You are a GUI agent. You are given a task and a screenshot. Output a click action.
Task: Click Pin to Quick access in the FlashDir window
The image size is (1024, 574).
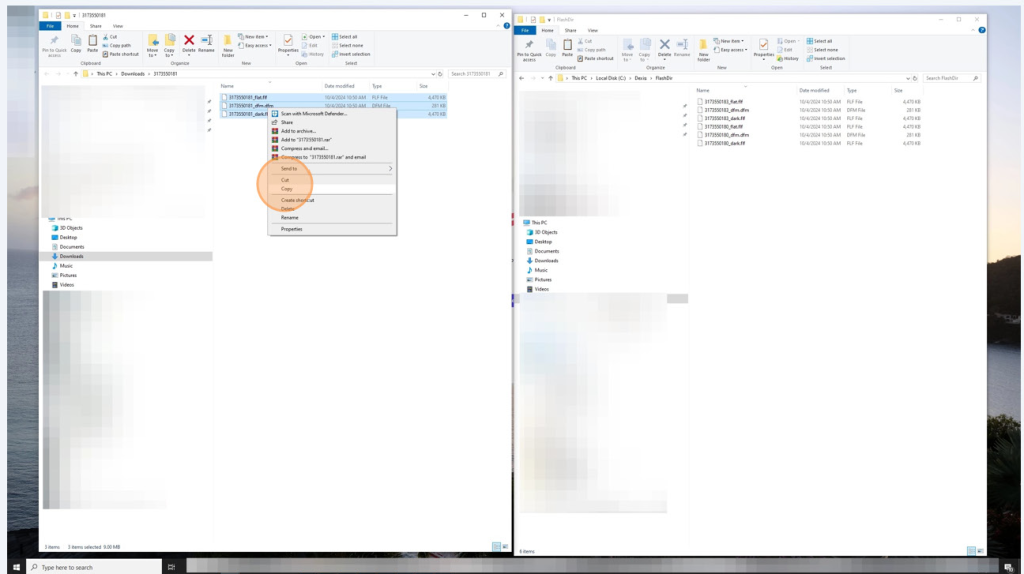pyautogui.click(x=529, y=48)
